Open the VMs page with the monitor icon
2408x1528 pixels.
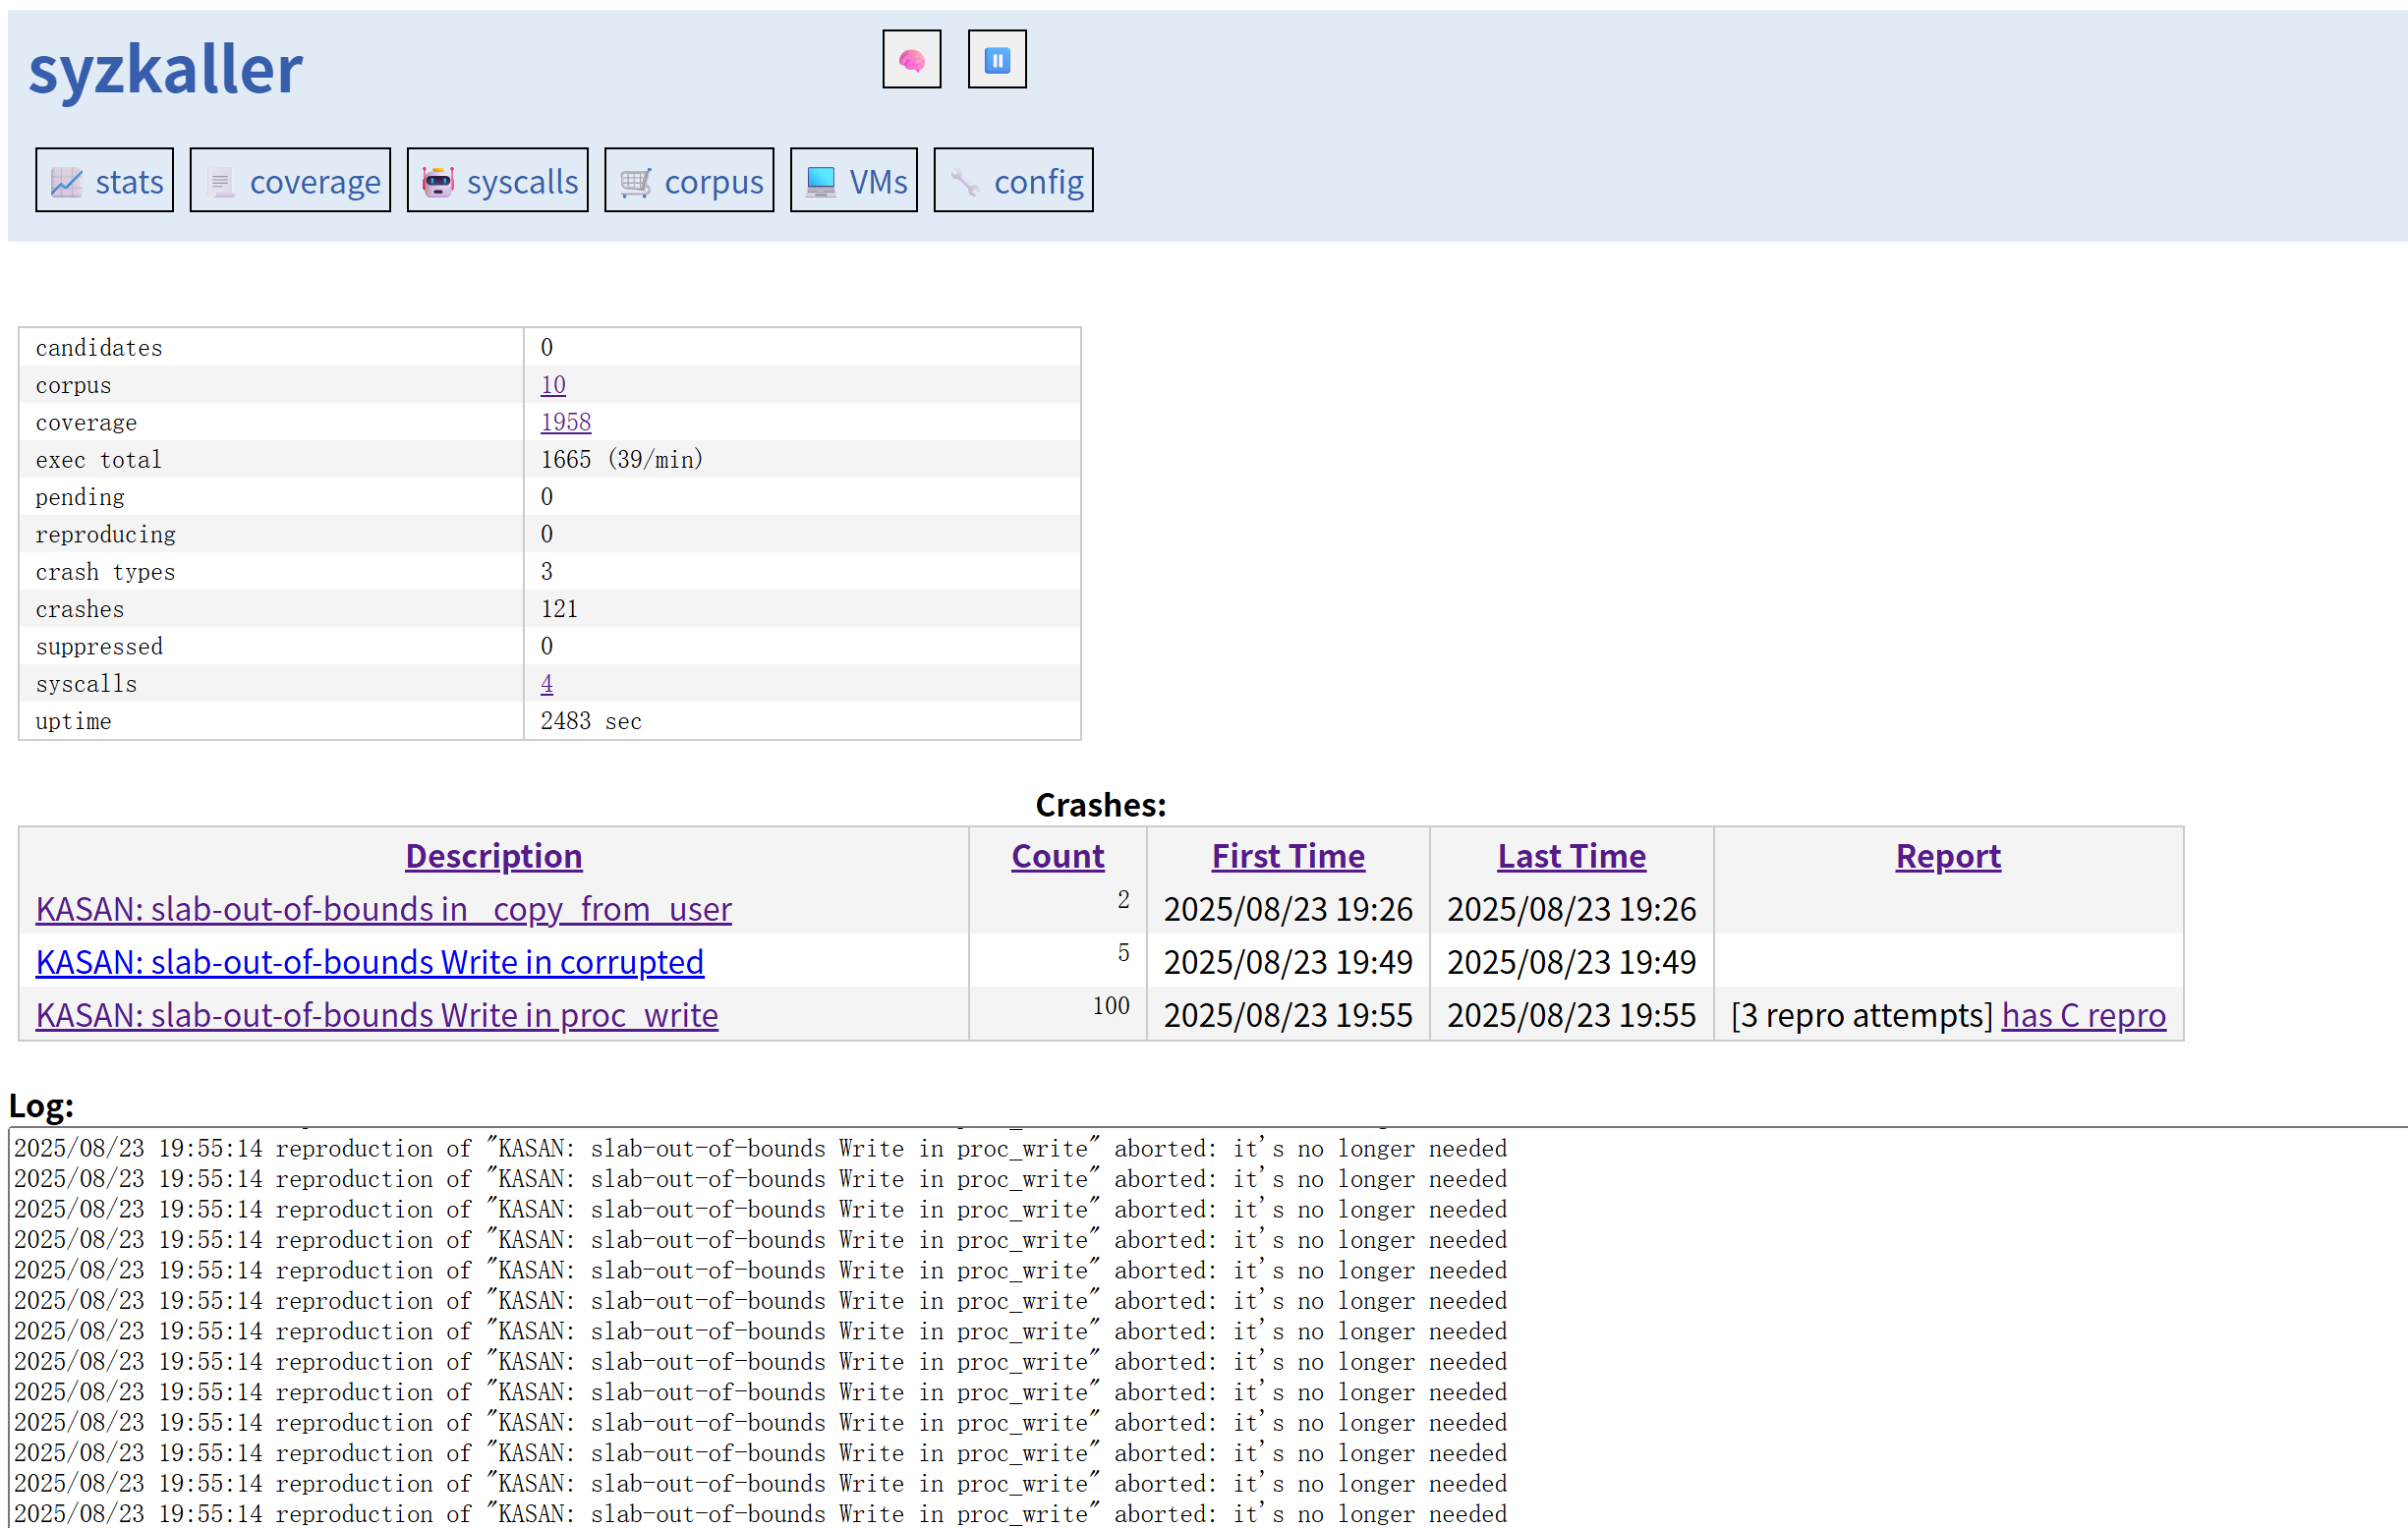pos(854,181)
